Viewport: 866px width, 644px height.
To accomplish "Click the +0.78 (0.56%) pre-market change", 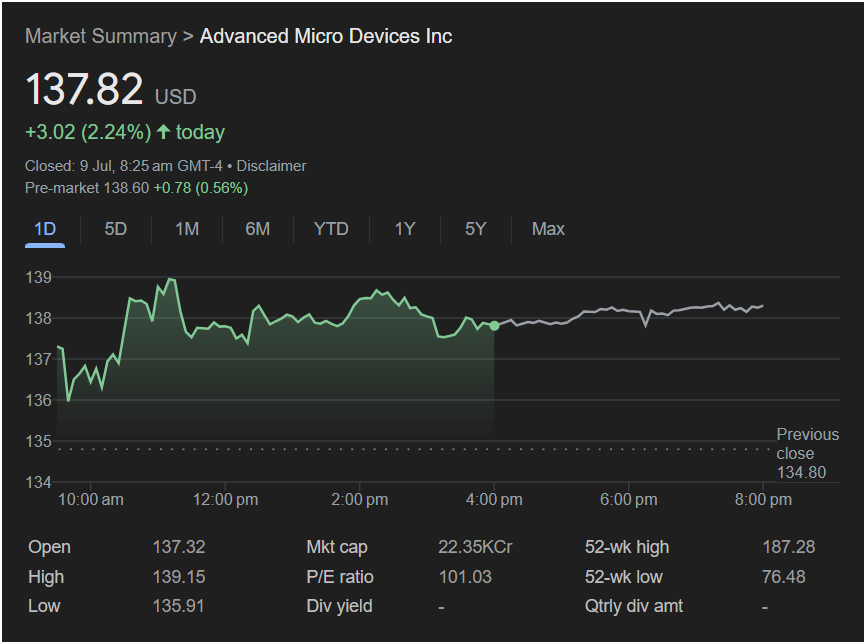I will pyautogui.click(x=200, y=188).
